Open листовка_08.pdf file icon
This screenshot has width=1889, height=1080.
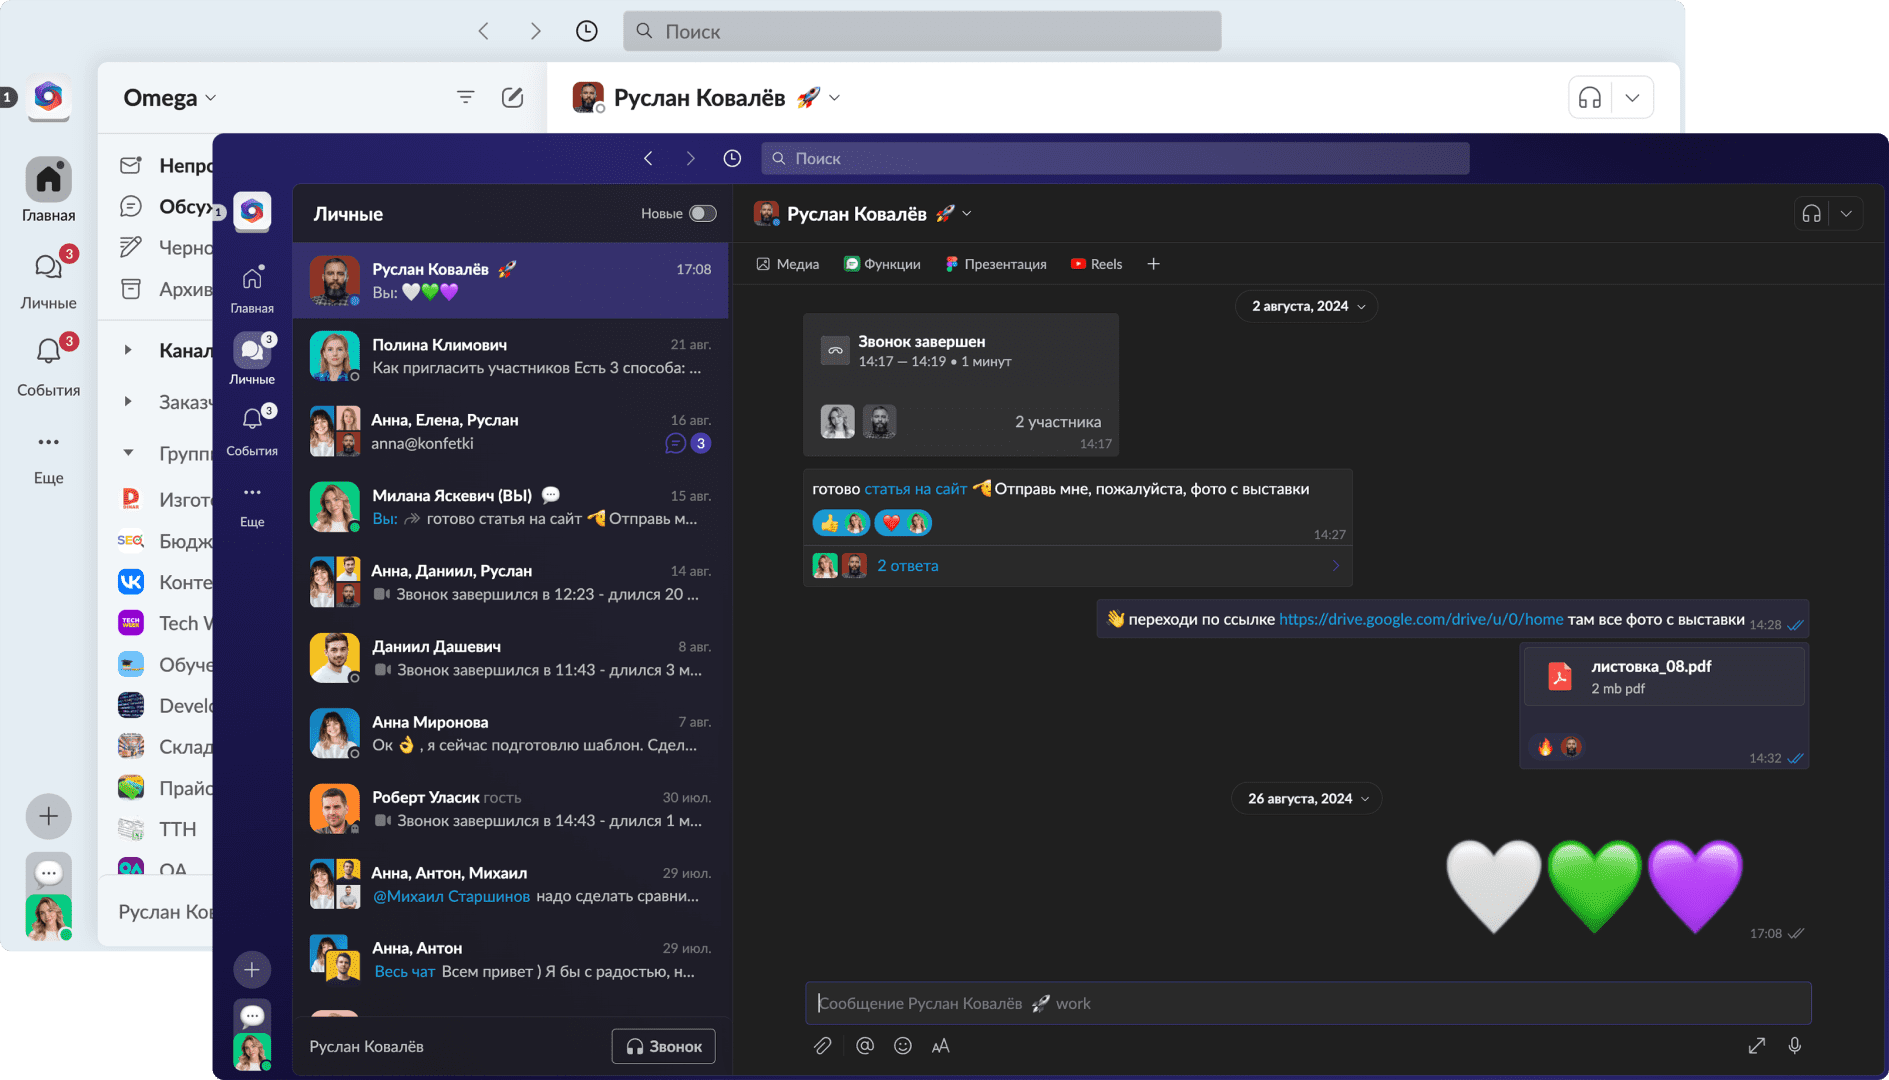1559,677
